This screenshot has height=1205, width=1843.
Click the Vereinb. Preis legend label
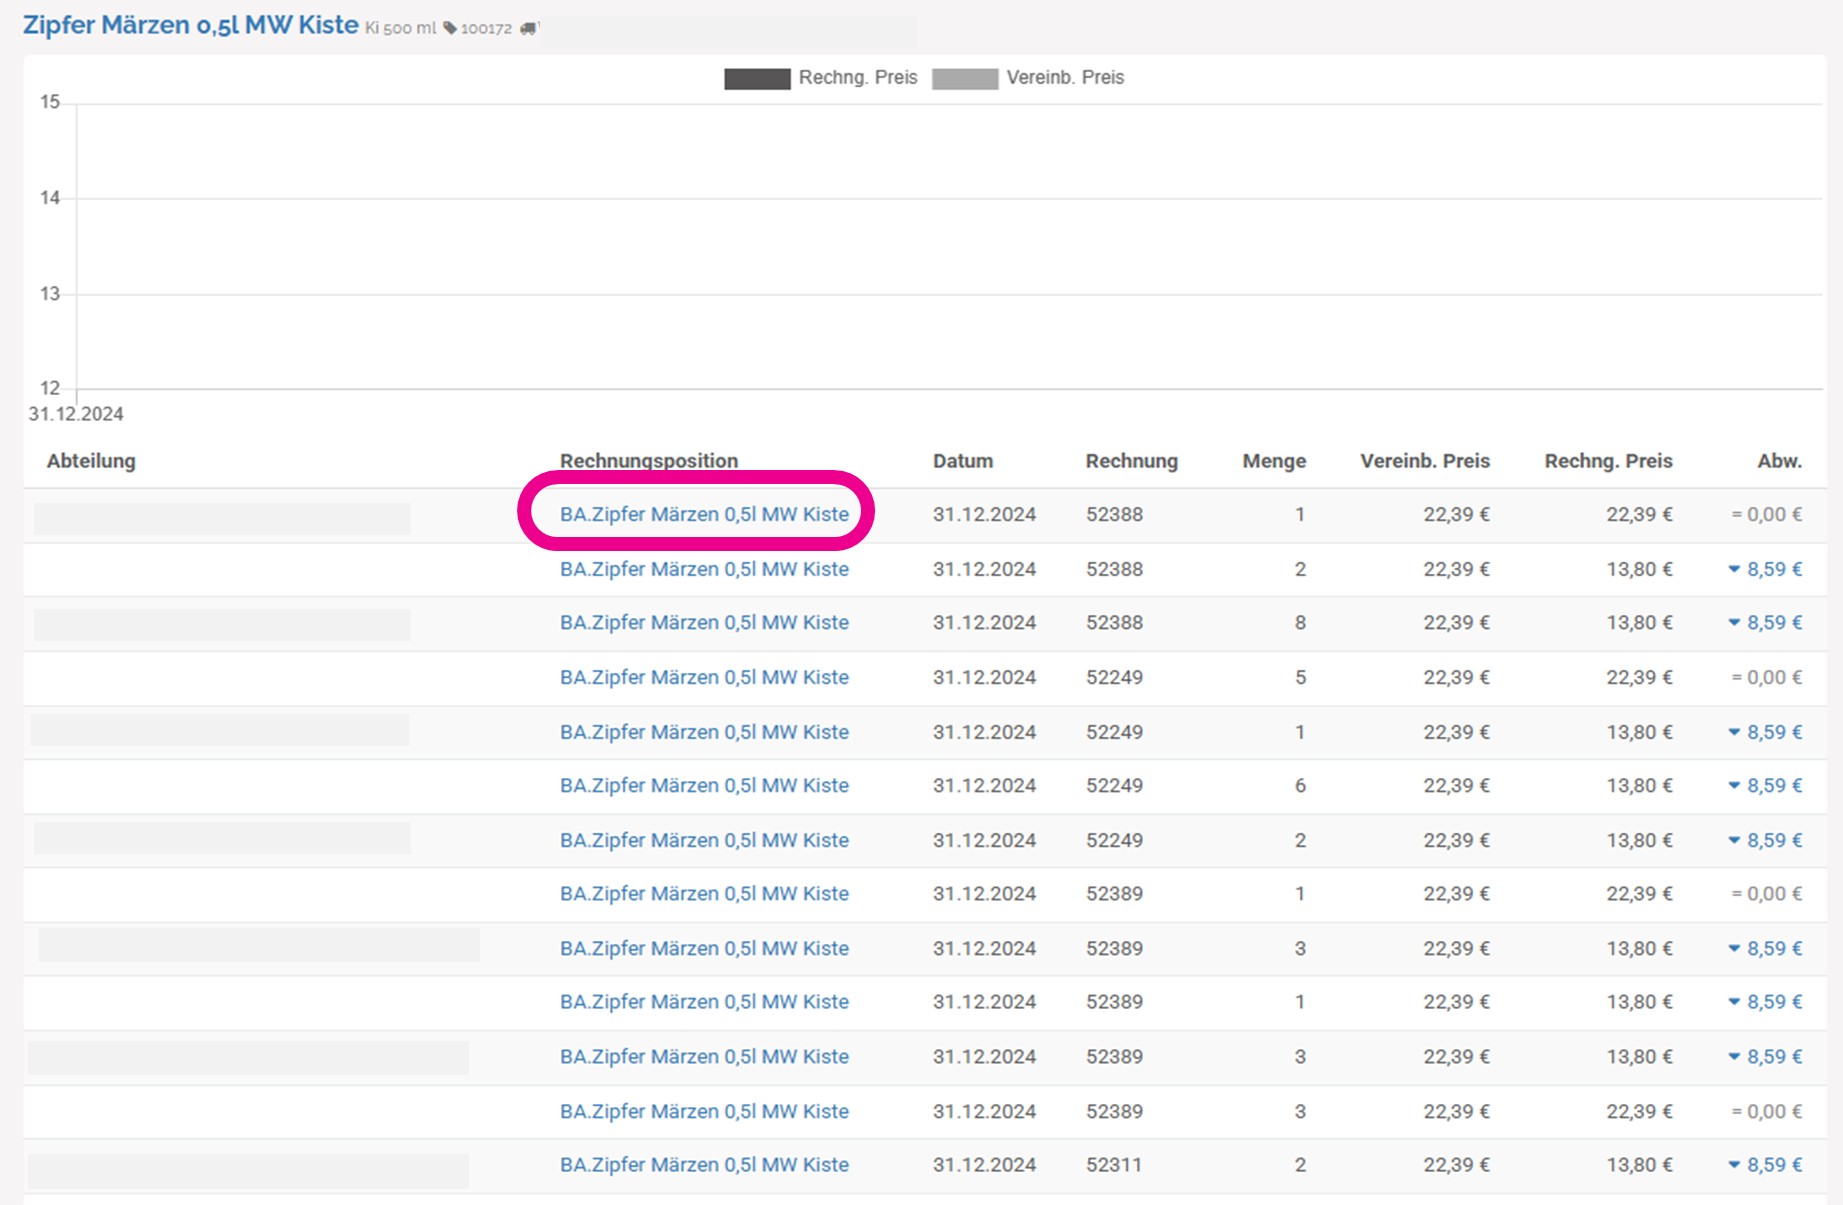tap(1065, 78)
